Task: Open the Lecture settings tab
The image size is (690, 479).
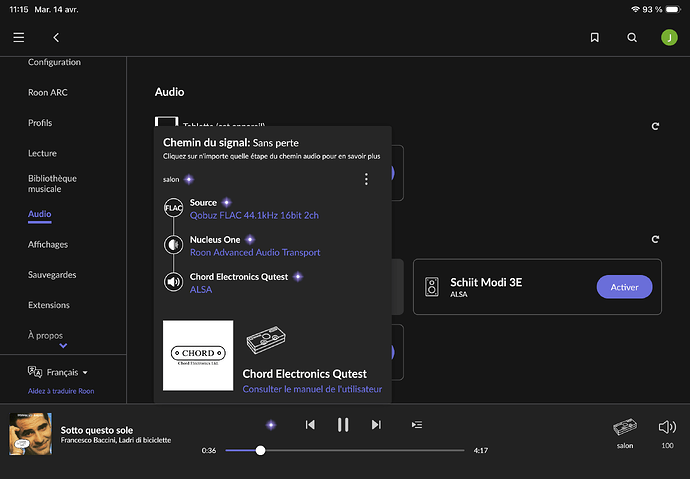Action: click(42, 153)
